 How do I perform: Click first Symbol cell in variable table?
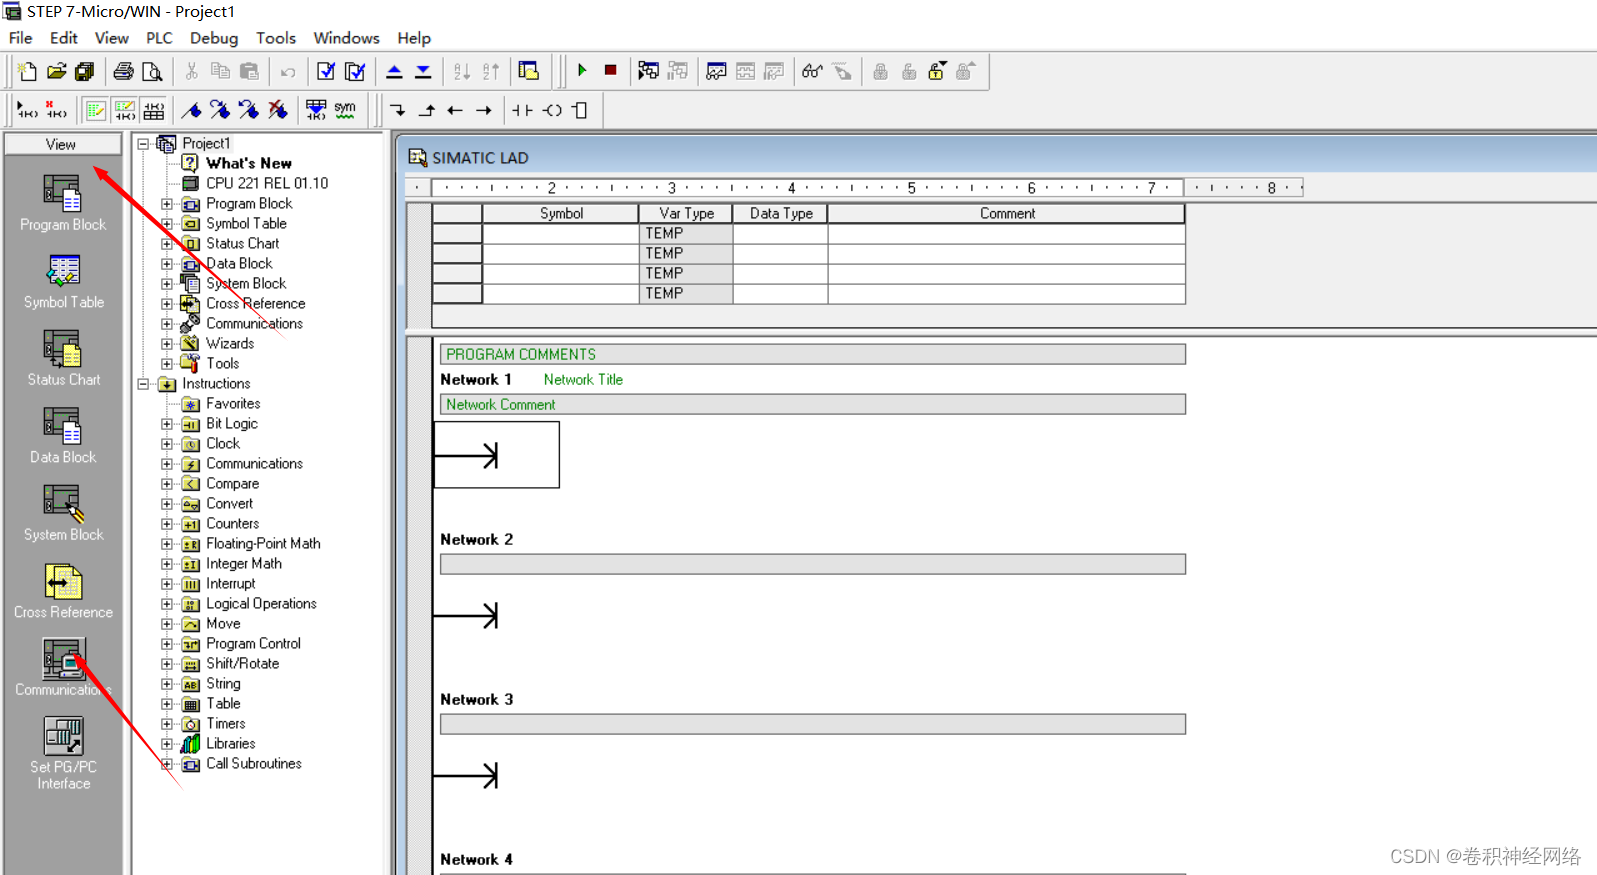coord(560,233)
